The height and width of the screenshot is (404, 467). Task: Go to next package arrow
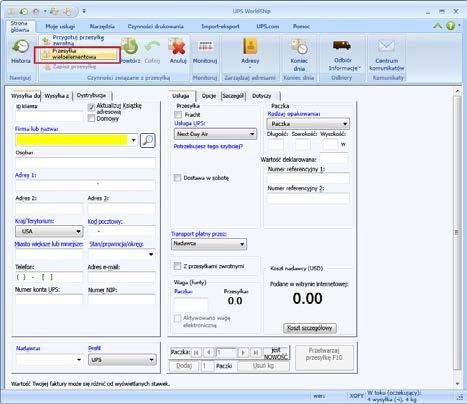[243, 352]
